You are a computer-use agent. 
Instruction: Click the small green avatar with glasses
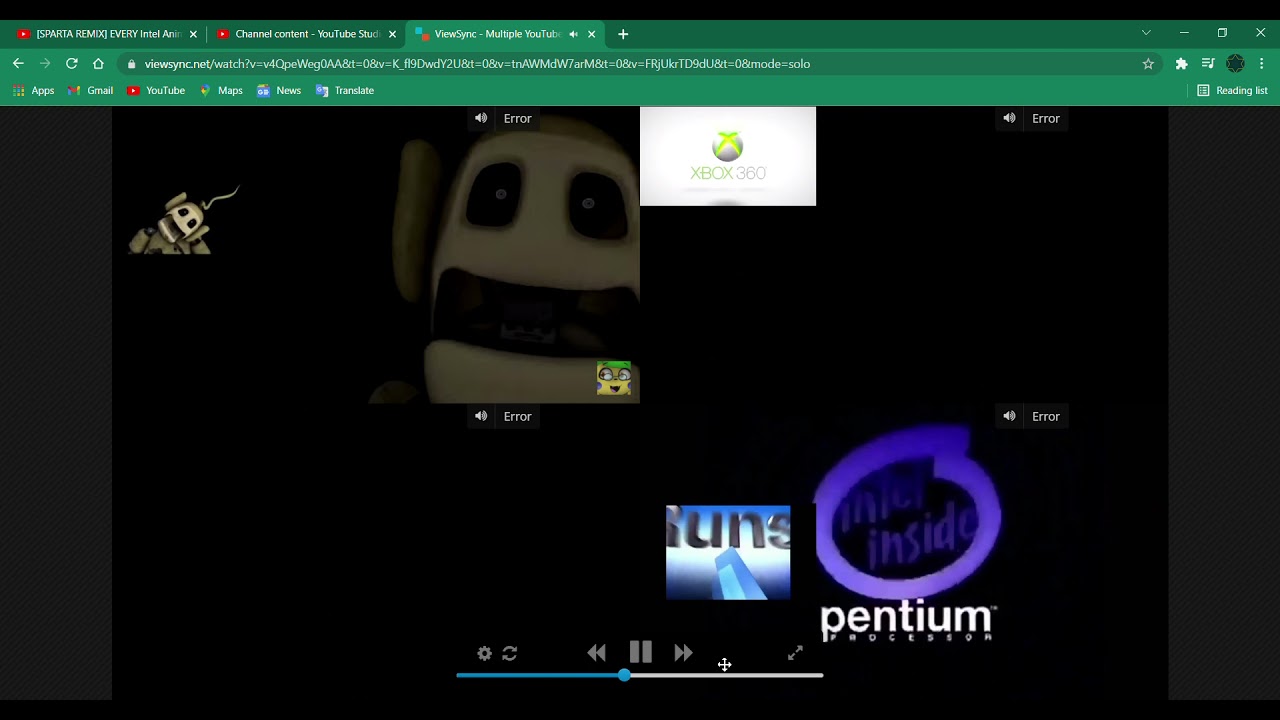614,378
